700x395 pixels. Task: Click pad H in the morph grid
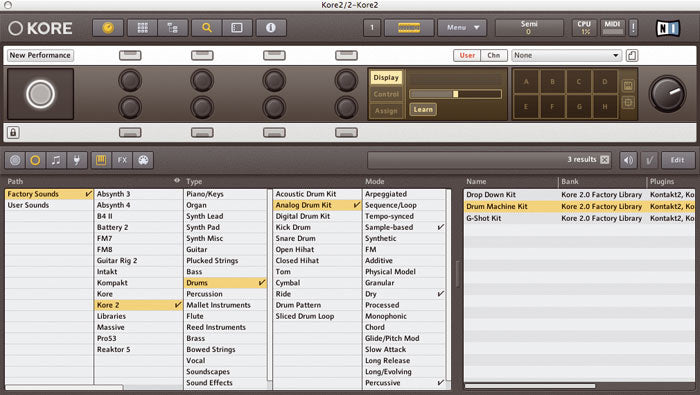pyautogui.click(x=605, y=107)
